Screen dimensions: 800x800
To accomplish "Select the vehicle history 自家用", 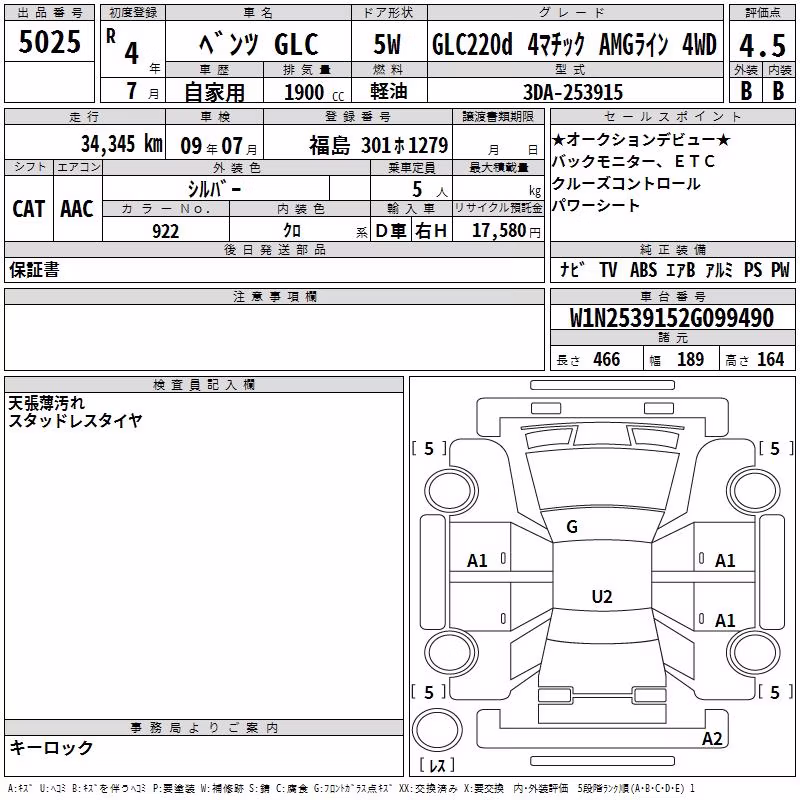I will (214, 92).
